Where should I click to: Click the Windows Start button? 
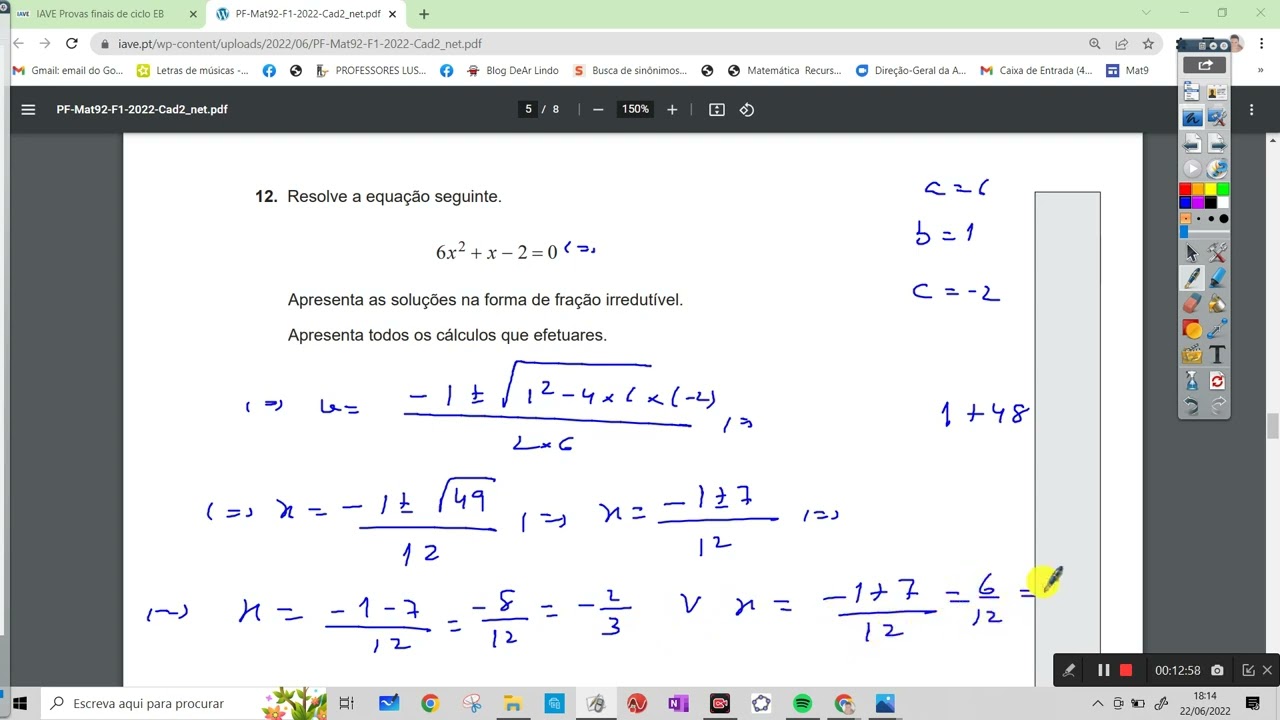(x=19, y=703)
